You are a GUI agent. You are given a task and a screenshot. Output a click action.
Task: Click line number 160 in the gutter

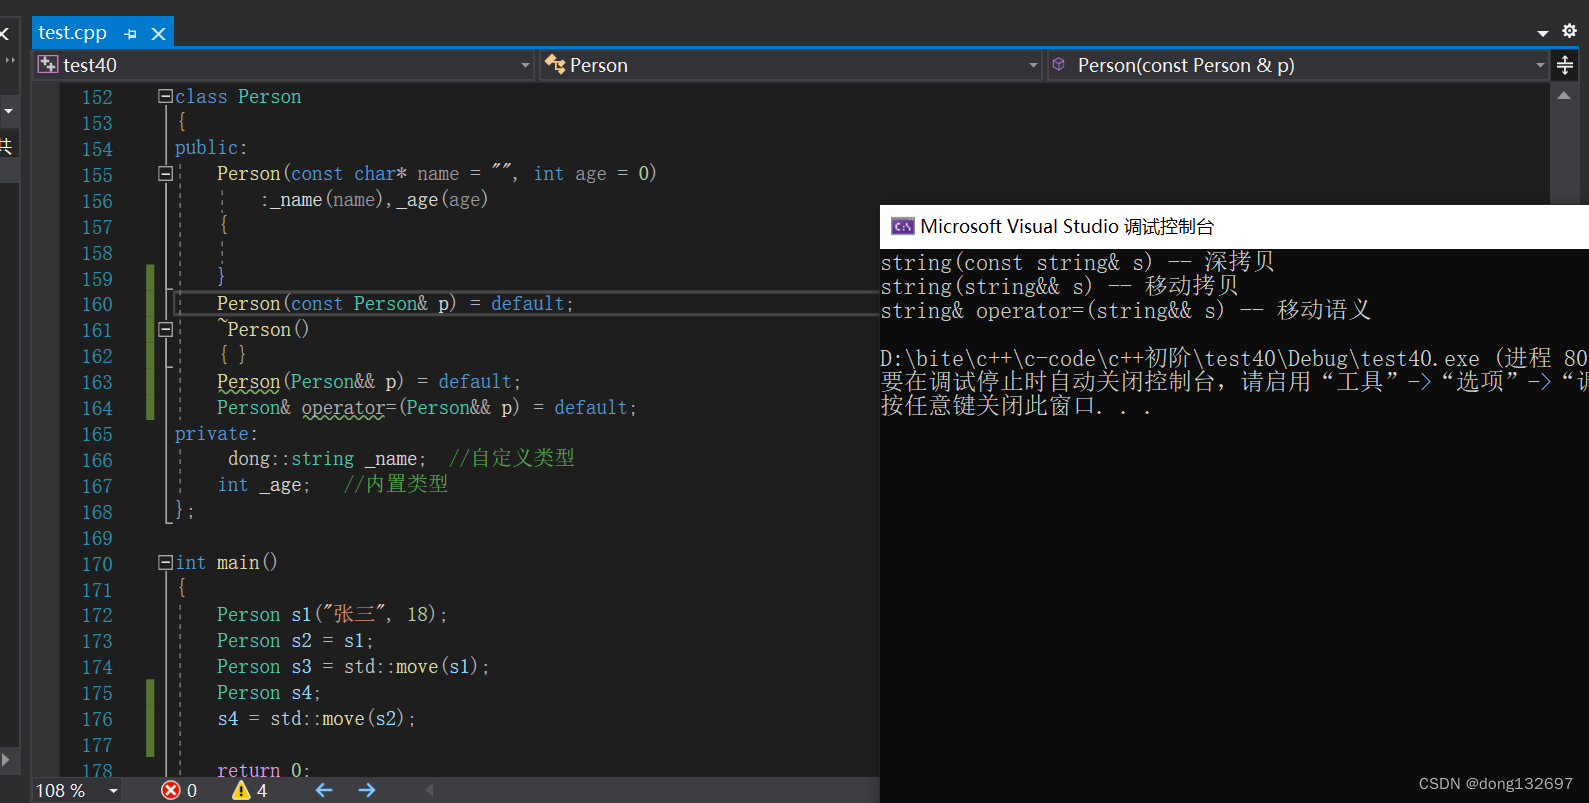pos(97,304)
